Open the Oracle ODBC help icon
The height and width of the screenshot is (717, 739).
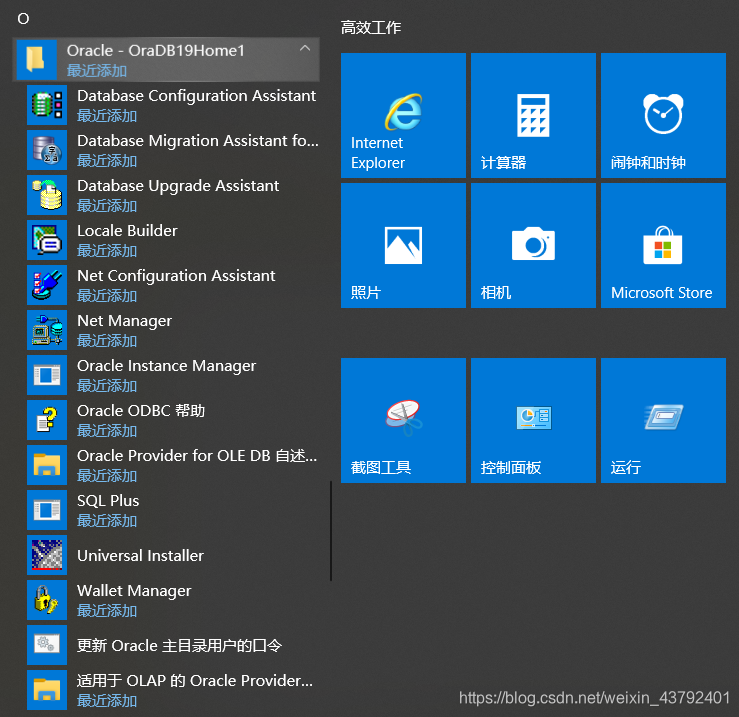coord(47,420)
